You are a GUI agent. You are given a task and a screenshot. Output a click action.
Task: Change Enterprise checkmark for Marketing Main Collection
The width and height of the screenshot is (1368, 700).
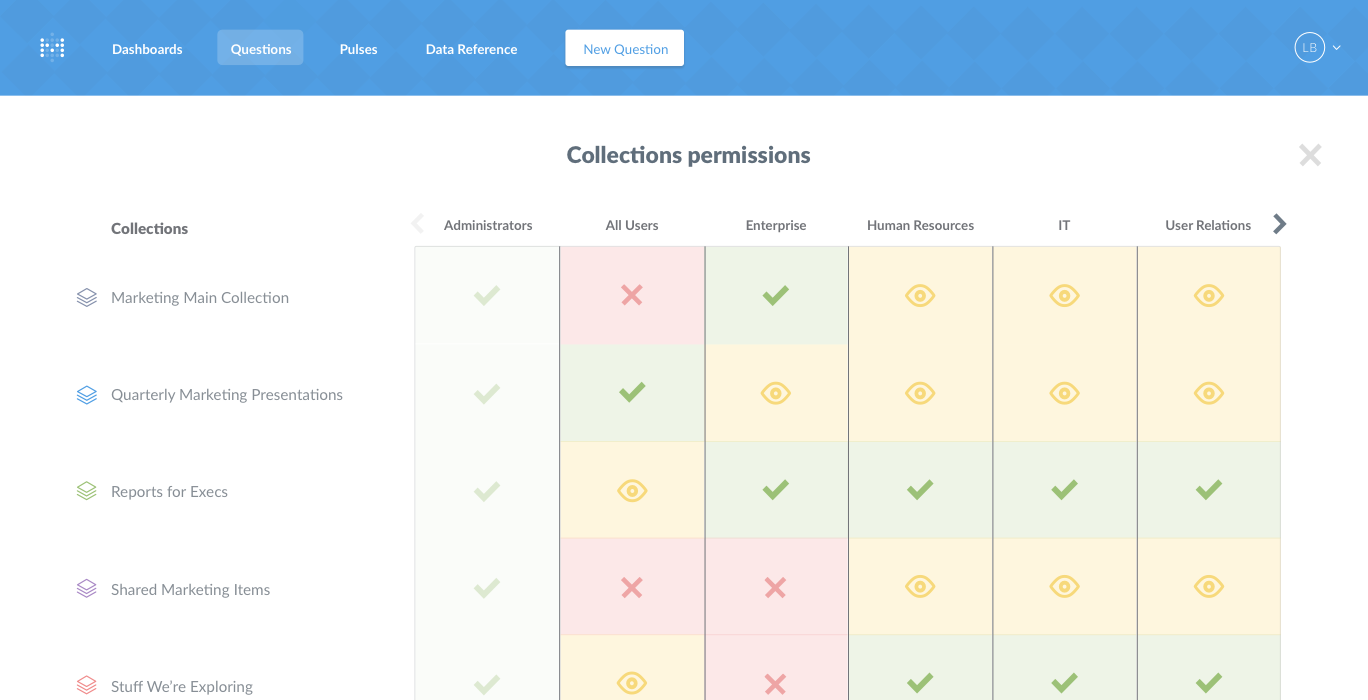coord(776,295)
